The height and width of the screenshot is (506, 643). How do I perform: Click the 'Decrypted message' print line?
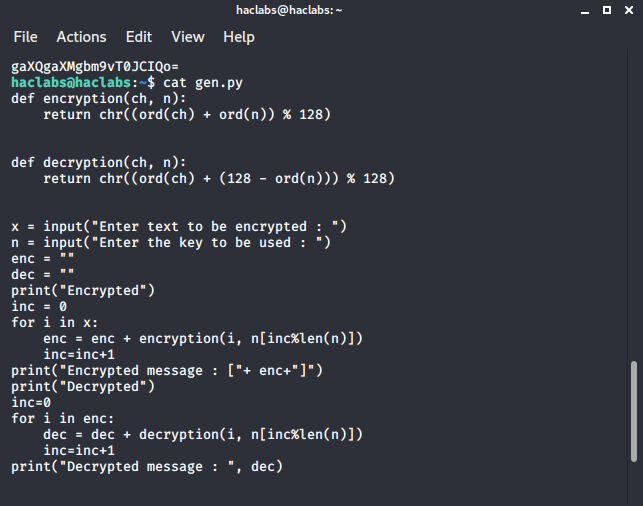(148, 466)
